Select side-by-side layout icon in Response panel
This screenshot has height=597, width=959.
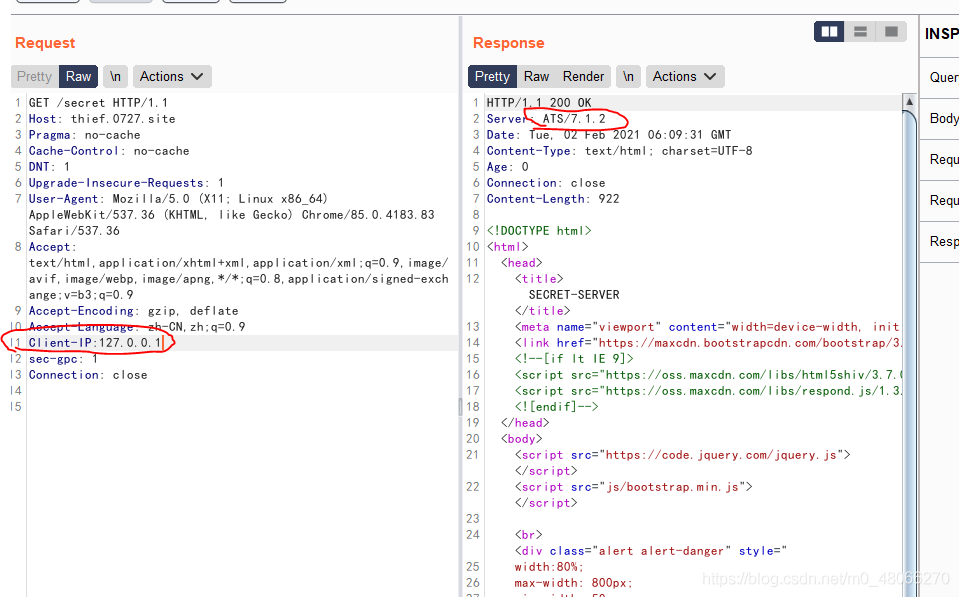coord(829,31)
